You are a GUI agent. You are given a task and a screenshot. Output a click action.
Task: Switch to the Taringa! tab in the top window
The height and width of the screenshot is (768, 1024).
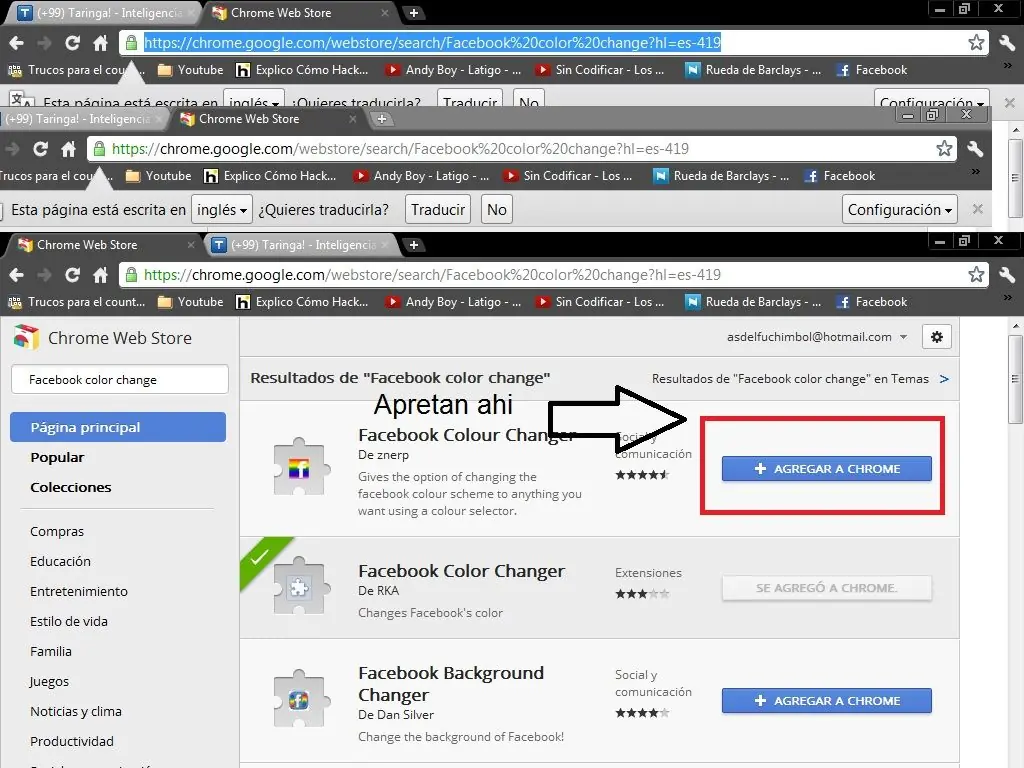[x=104, y=12]
